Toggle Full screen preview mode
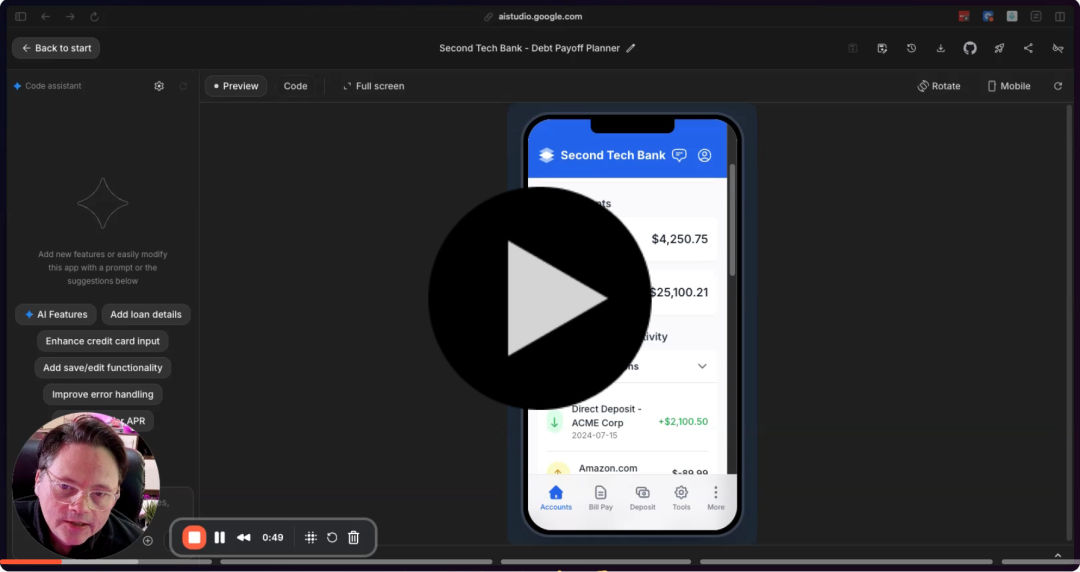Viewport: 1080px width, 572px height. 373,86
